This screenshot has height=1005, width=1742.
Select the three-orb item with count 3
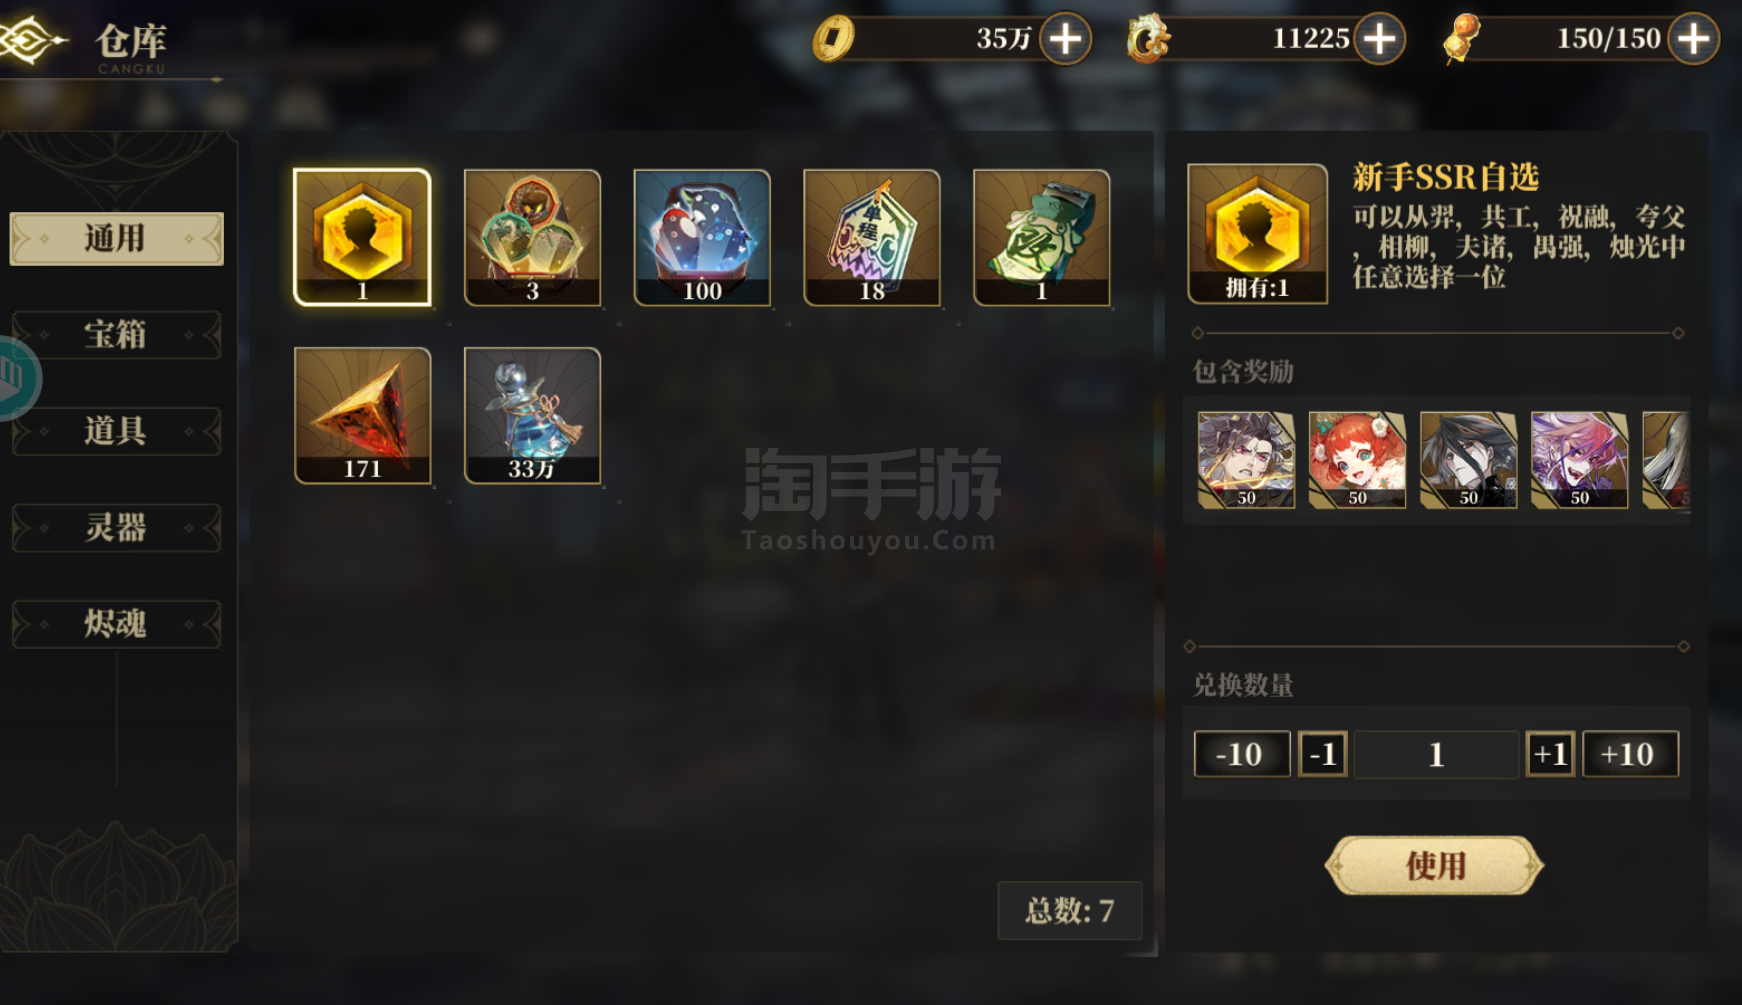click(x=532, y=237)
